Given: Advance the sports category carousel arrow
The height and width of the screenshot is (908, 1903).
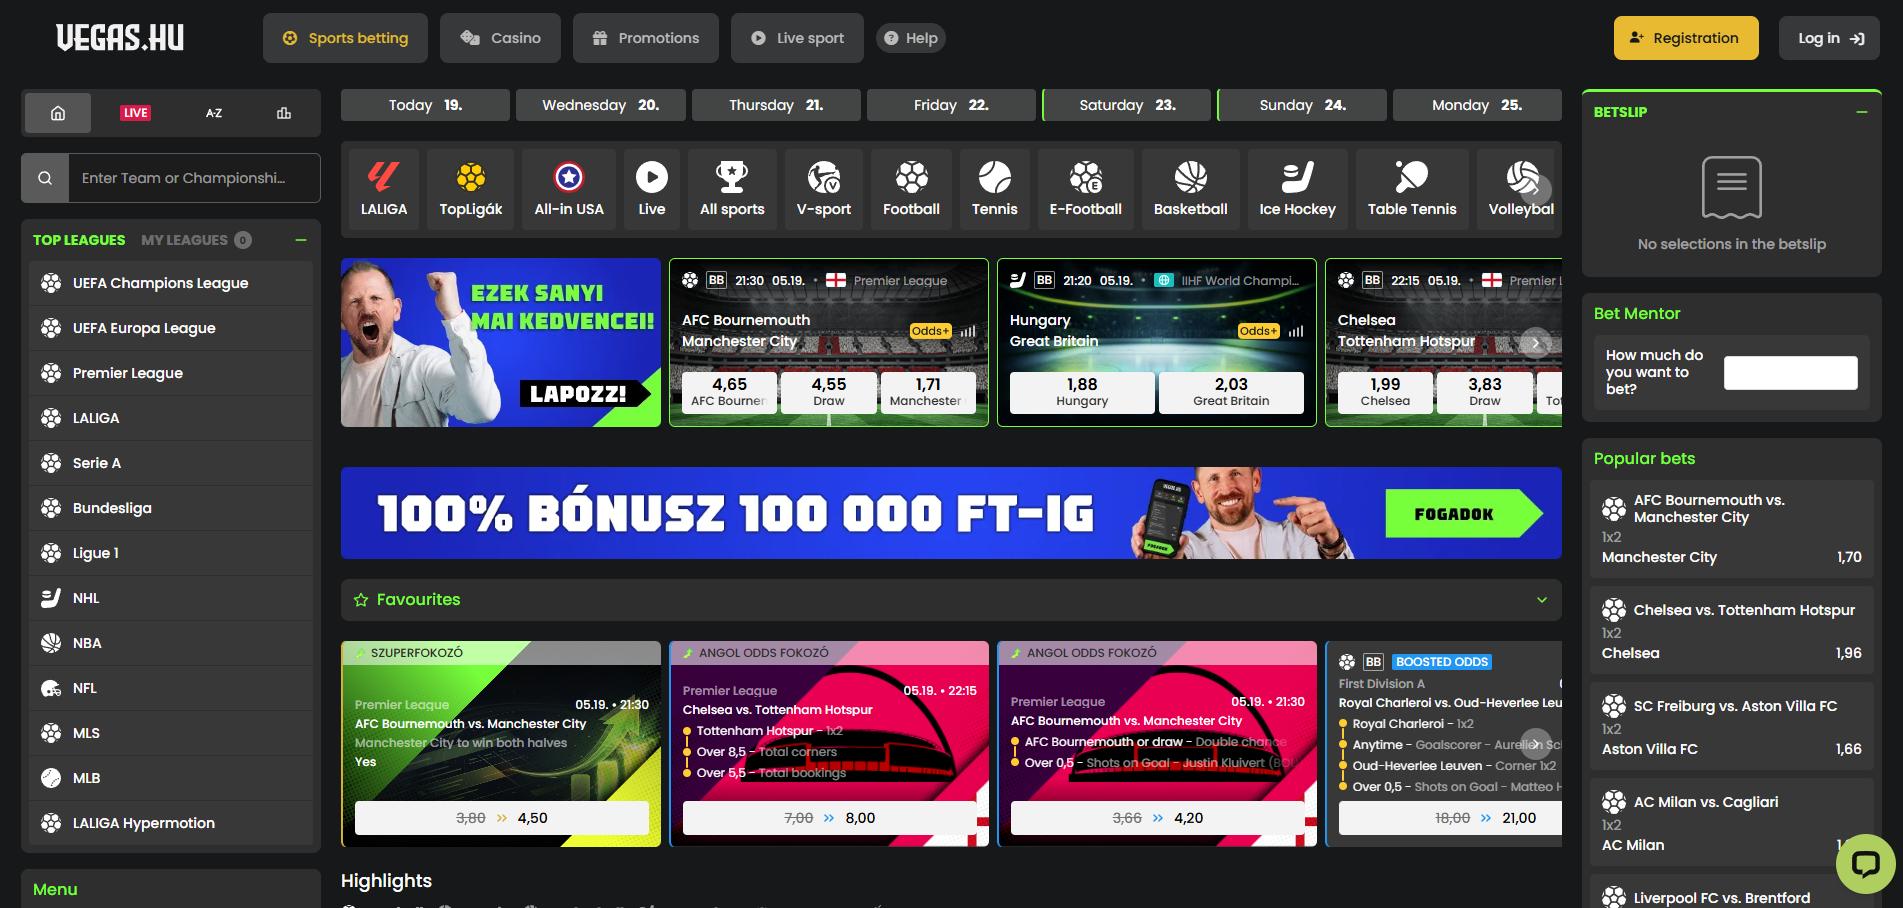Looking at the screenshot, I should tap(1536, 189).
